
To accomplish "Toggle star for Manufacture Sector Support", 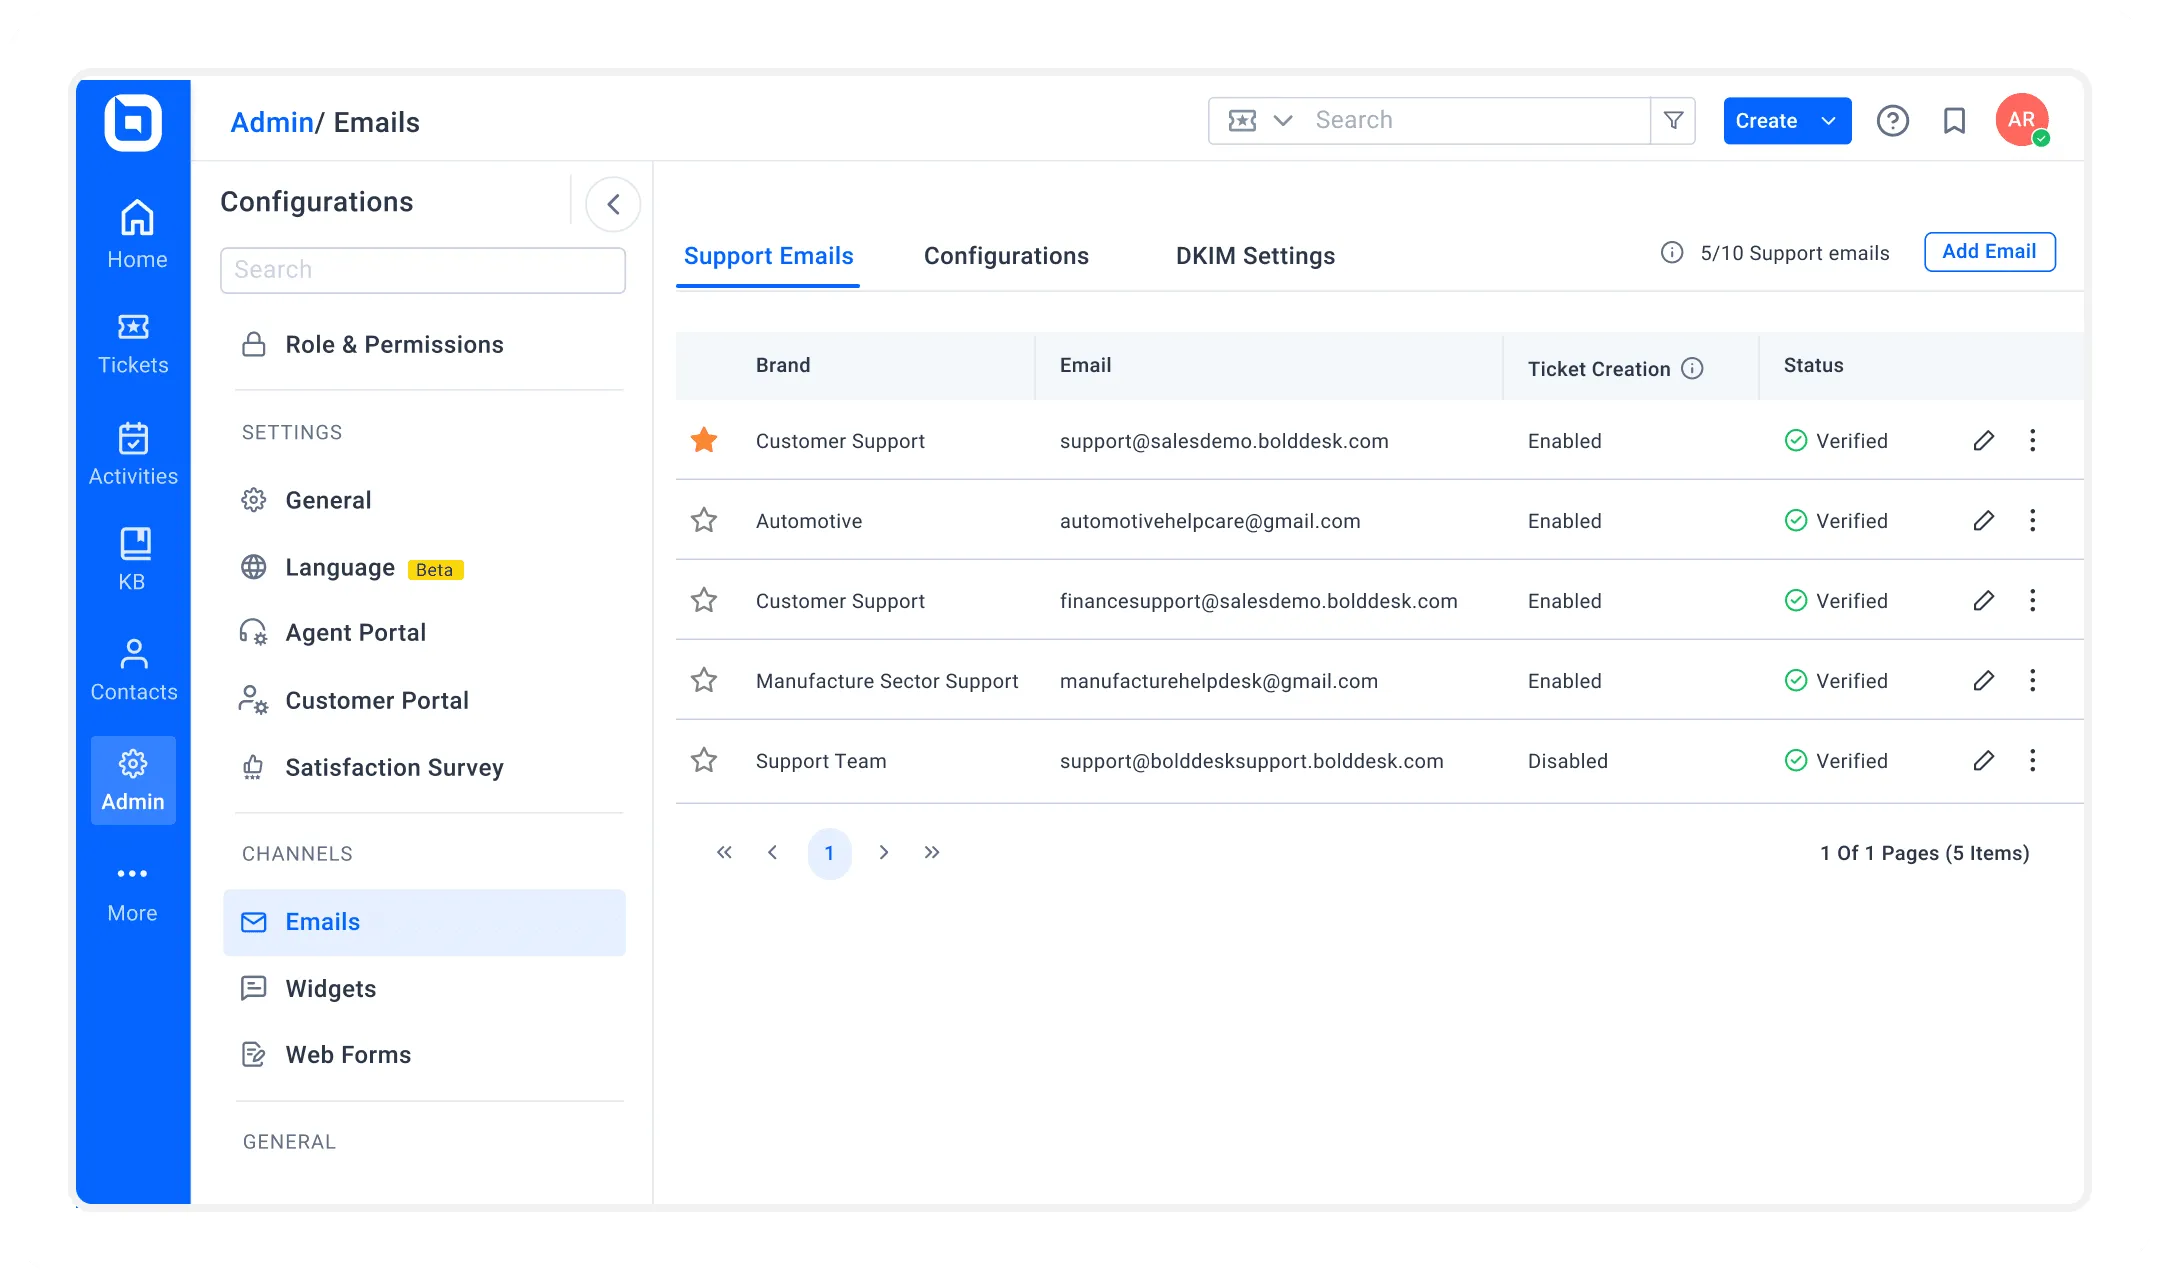I will click(704, 681).
